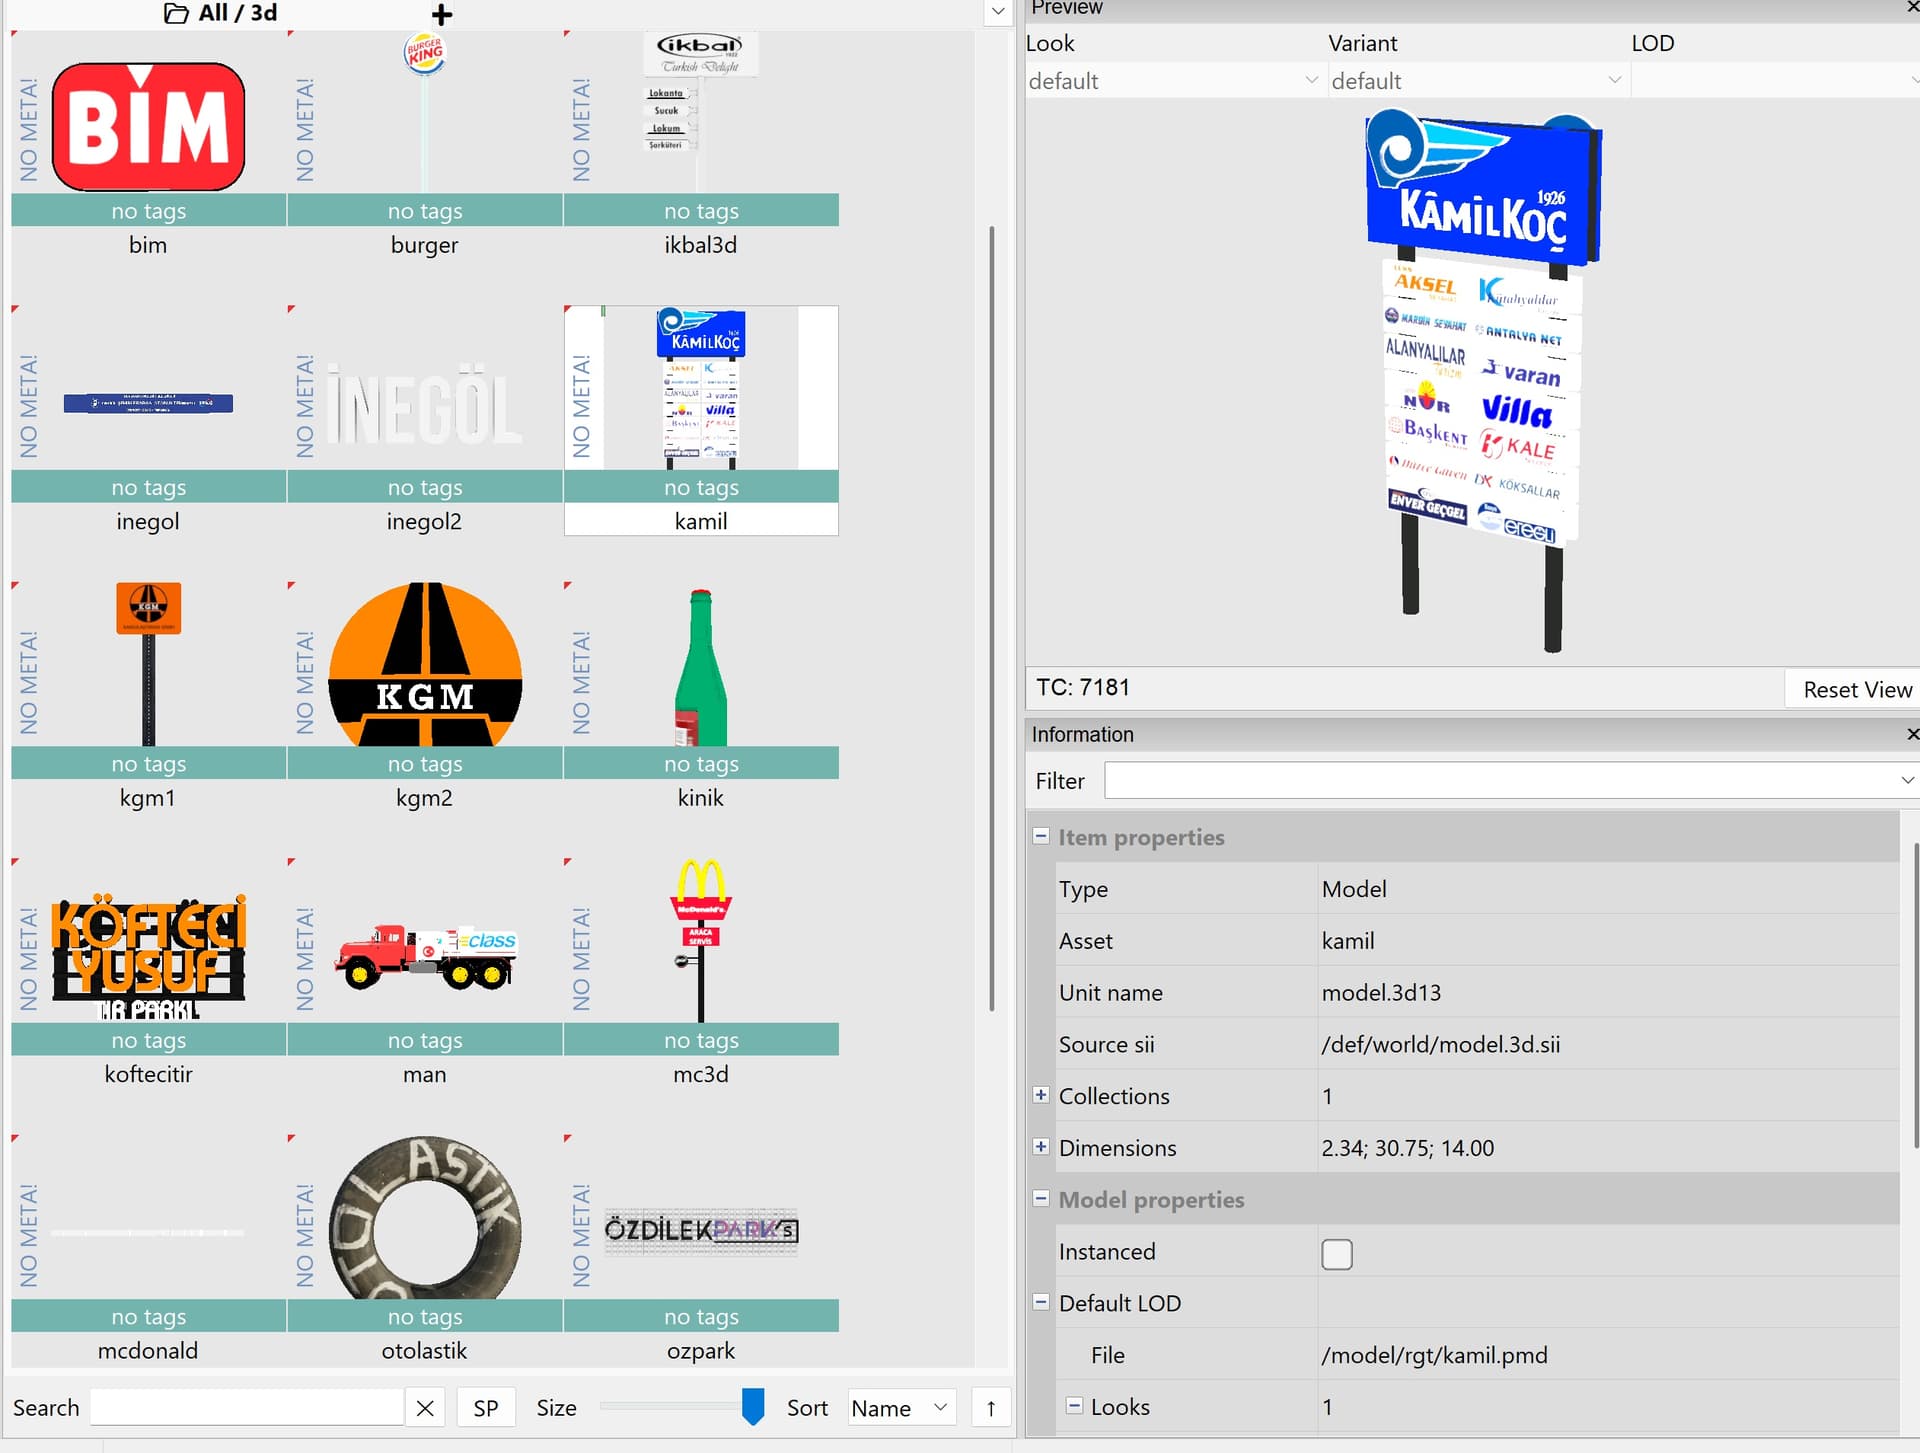Reverse the sort order with the up arrow button
Image resolution: width=1920 pixels, height=1453 pixels.
coord(991,1408)
